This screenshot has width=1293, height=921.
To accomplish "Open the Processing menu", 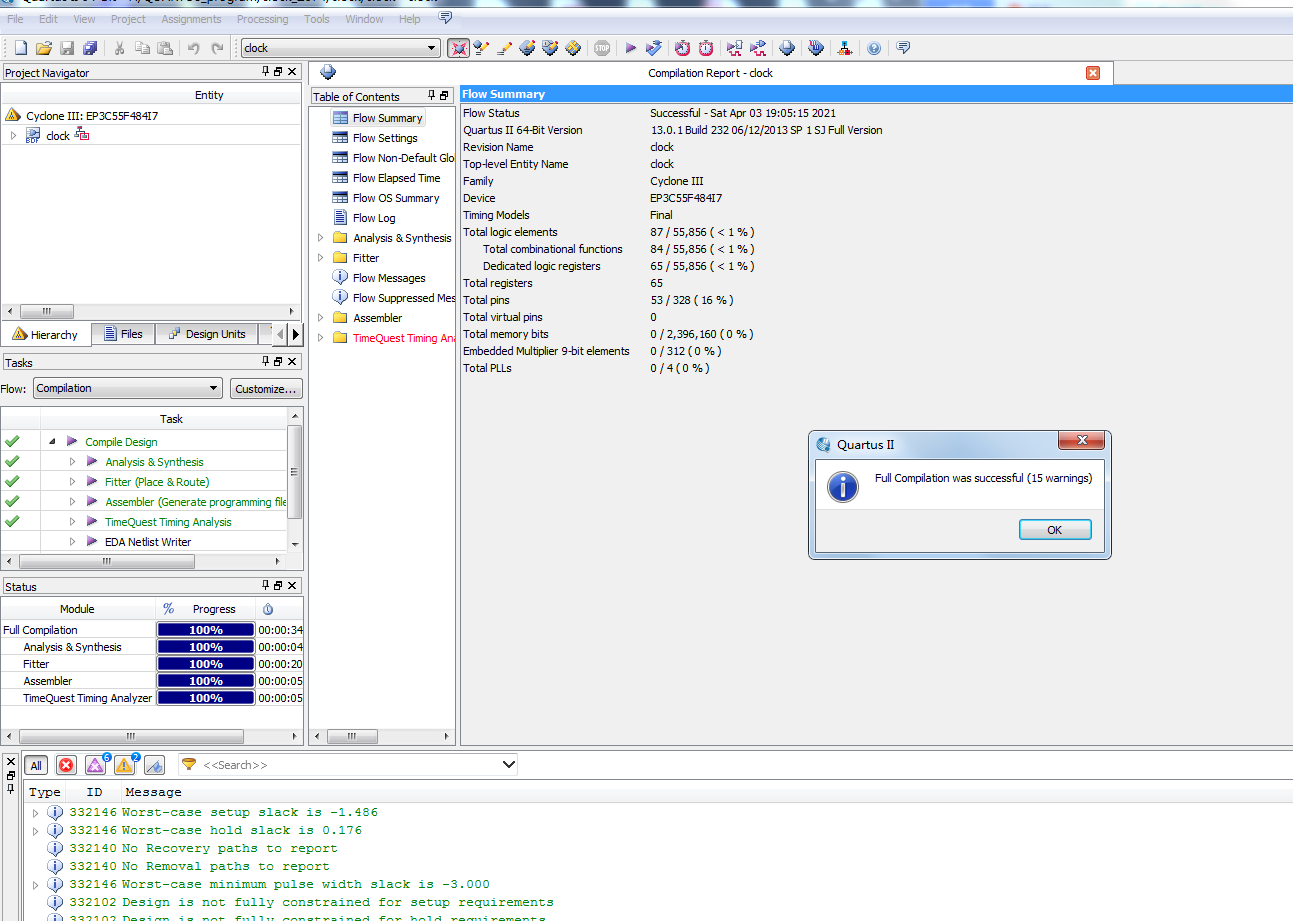I will click(x=262, y=18).
